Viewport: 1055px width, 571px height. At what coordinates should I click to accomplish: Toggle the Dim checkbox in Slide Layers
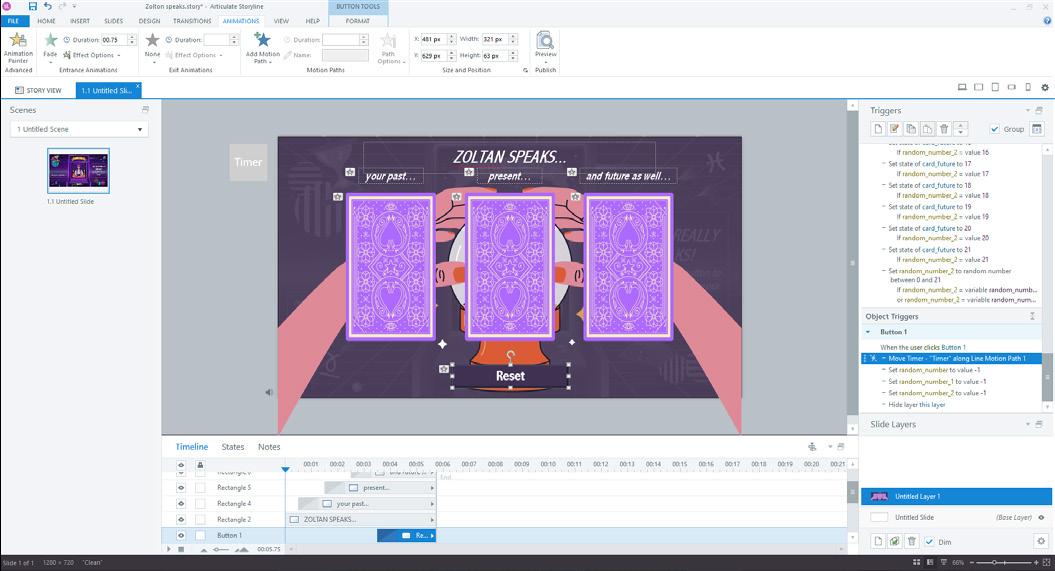[x=929, y=541]
